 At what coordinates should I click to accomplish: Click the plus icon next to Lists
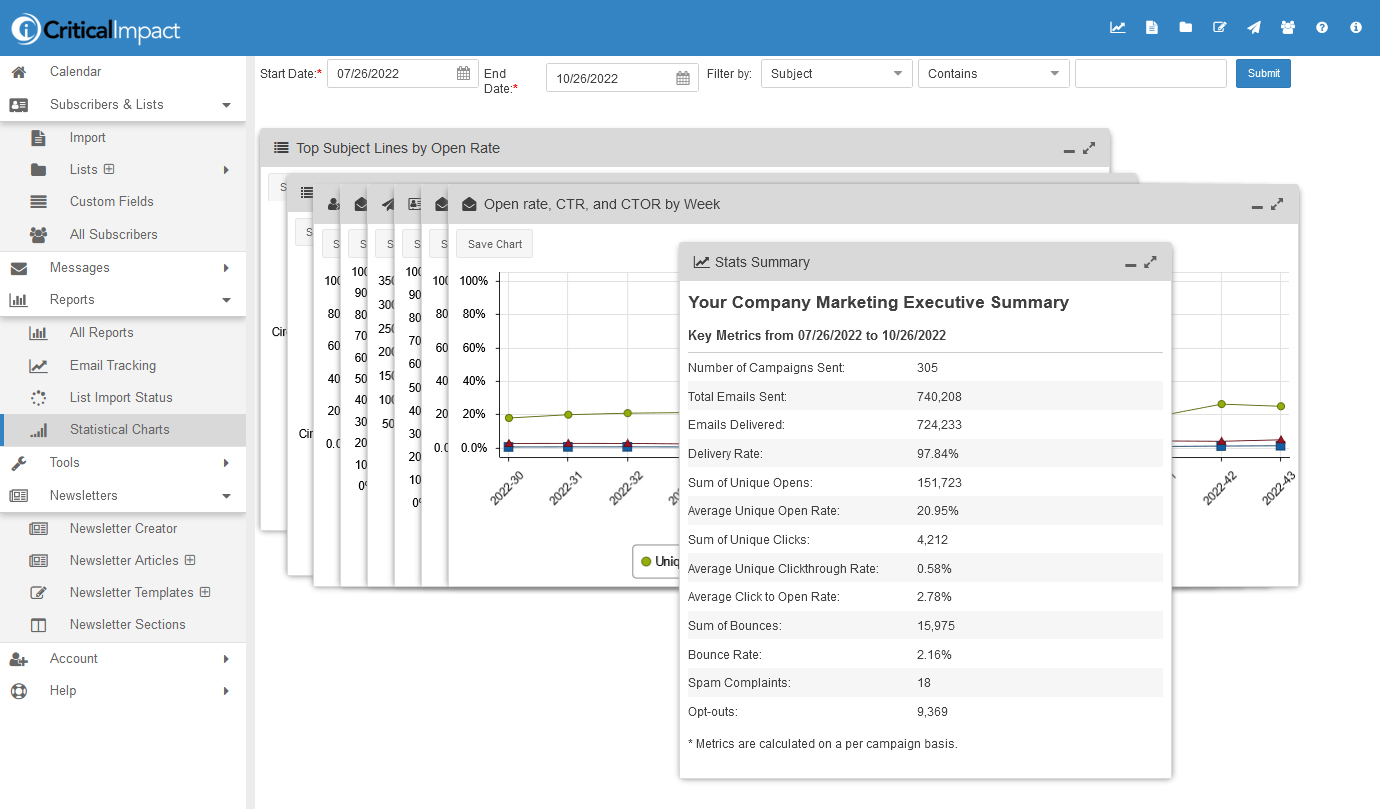109,169
